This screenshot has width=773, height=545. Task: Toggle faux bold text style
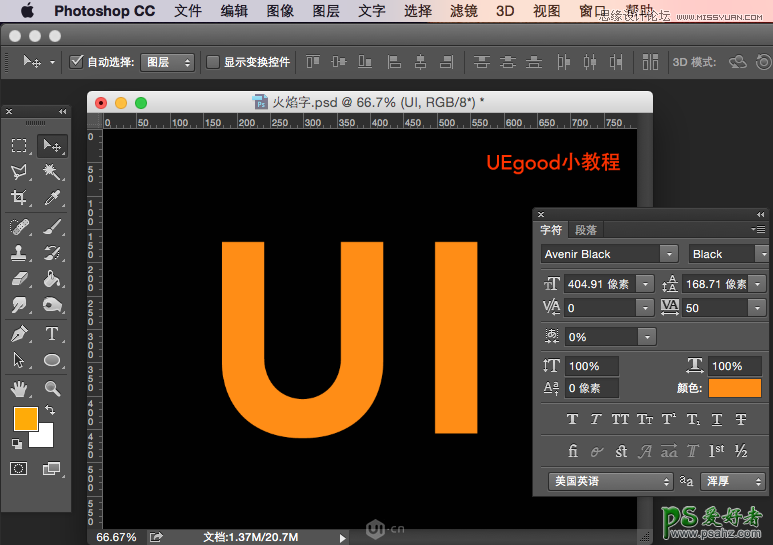pyautogui.click(x=572, y=420)
